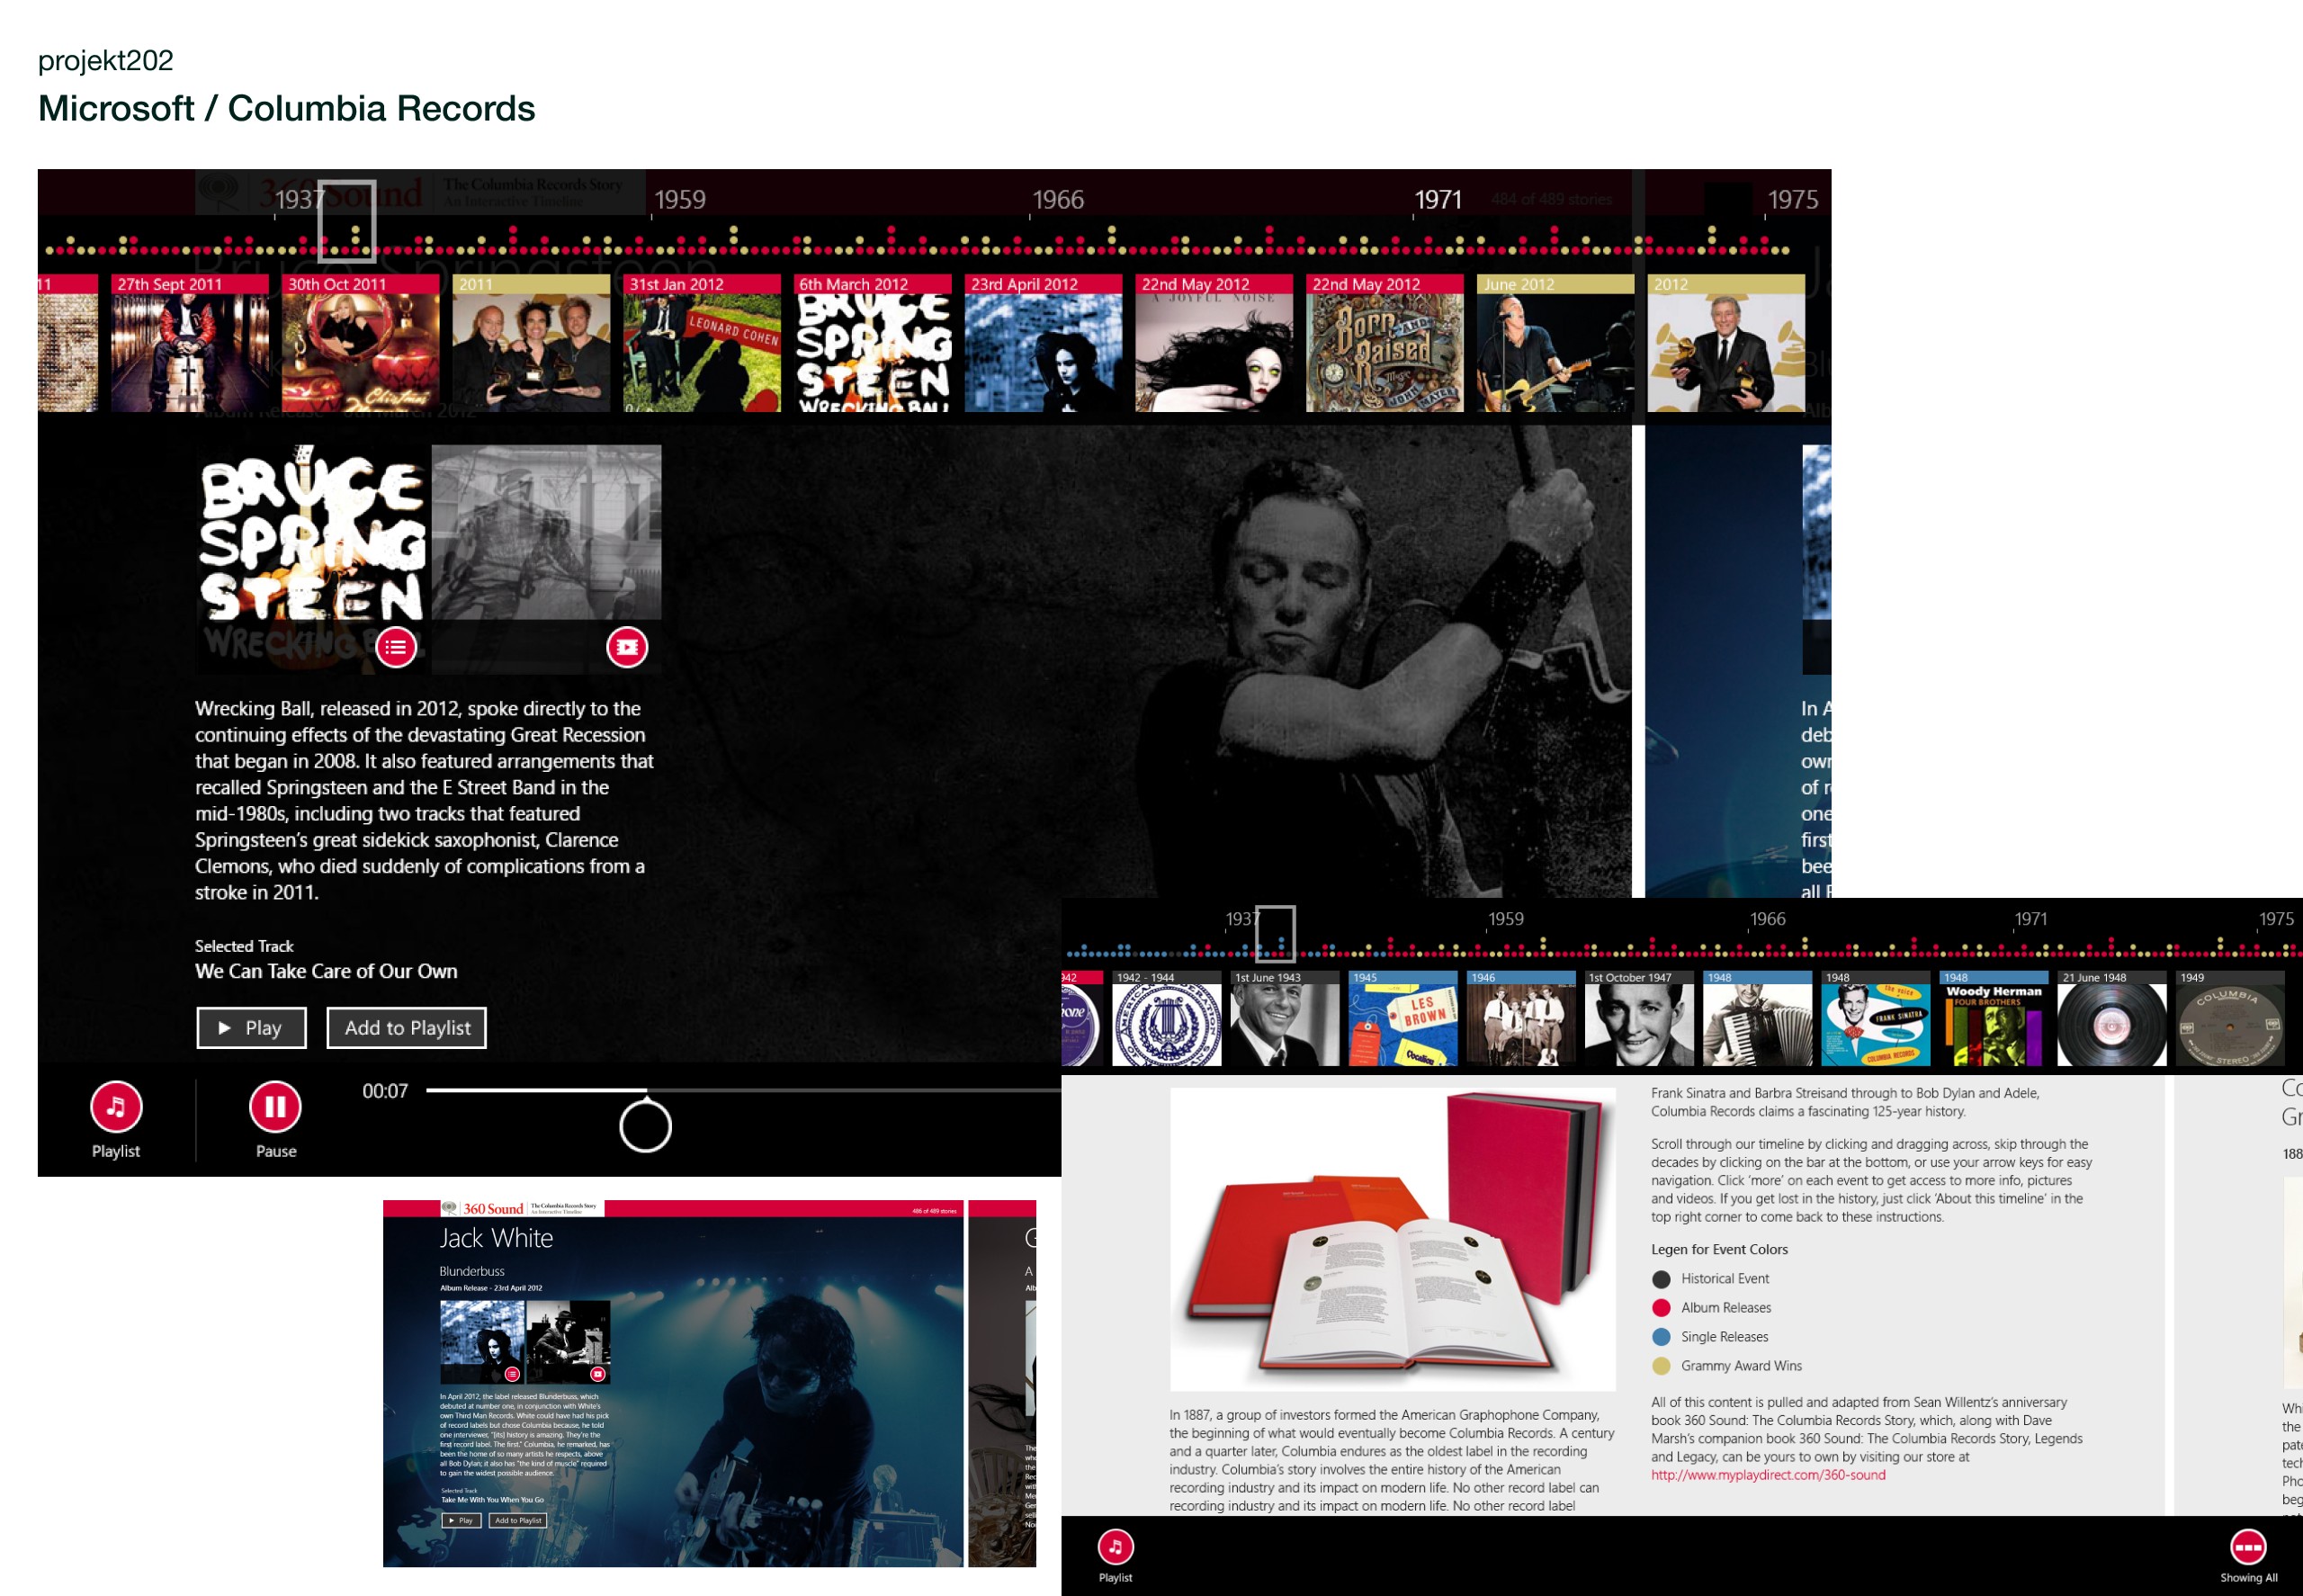Screen dimensions: 2303x1596
Task: Click the 'Jack White' artist heading
Action: 496,1238
